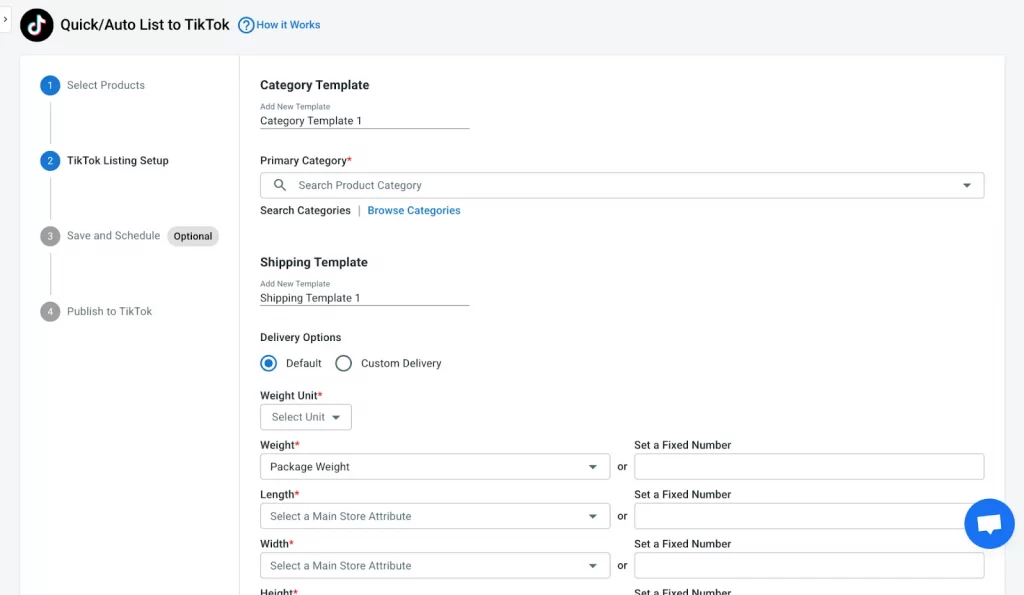This screenshot has height=595, width=1024.
Task: Click the search magnifier icon in category field
Action: [280, 185]
